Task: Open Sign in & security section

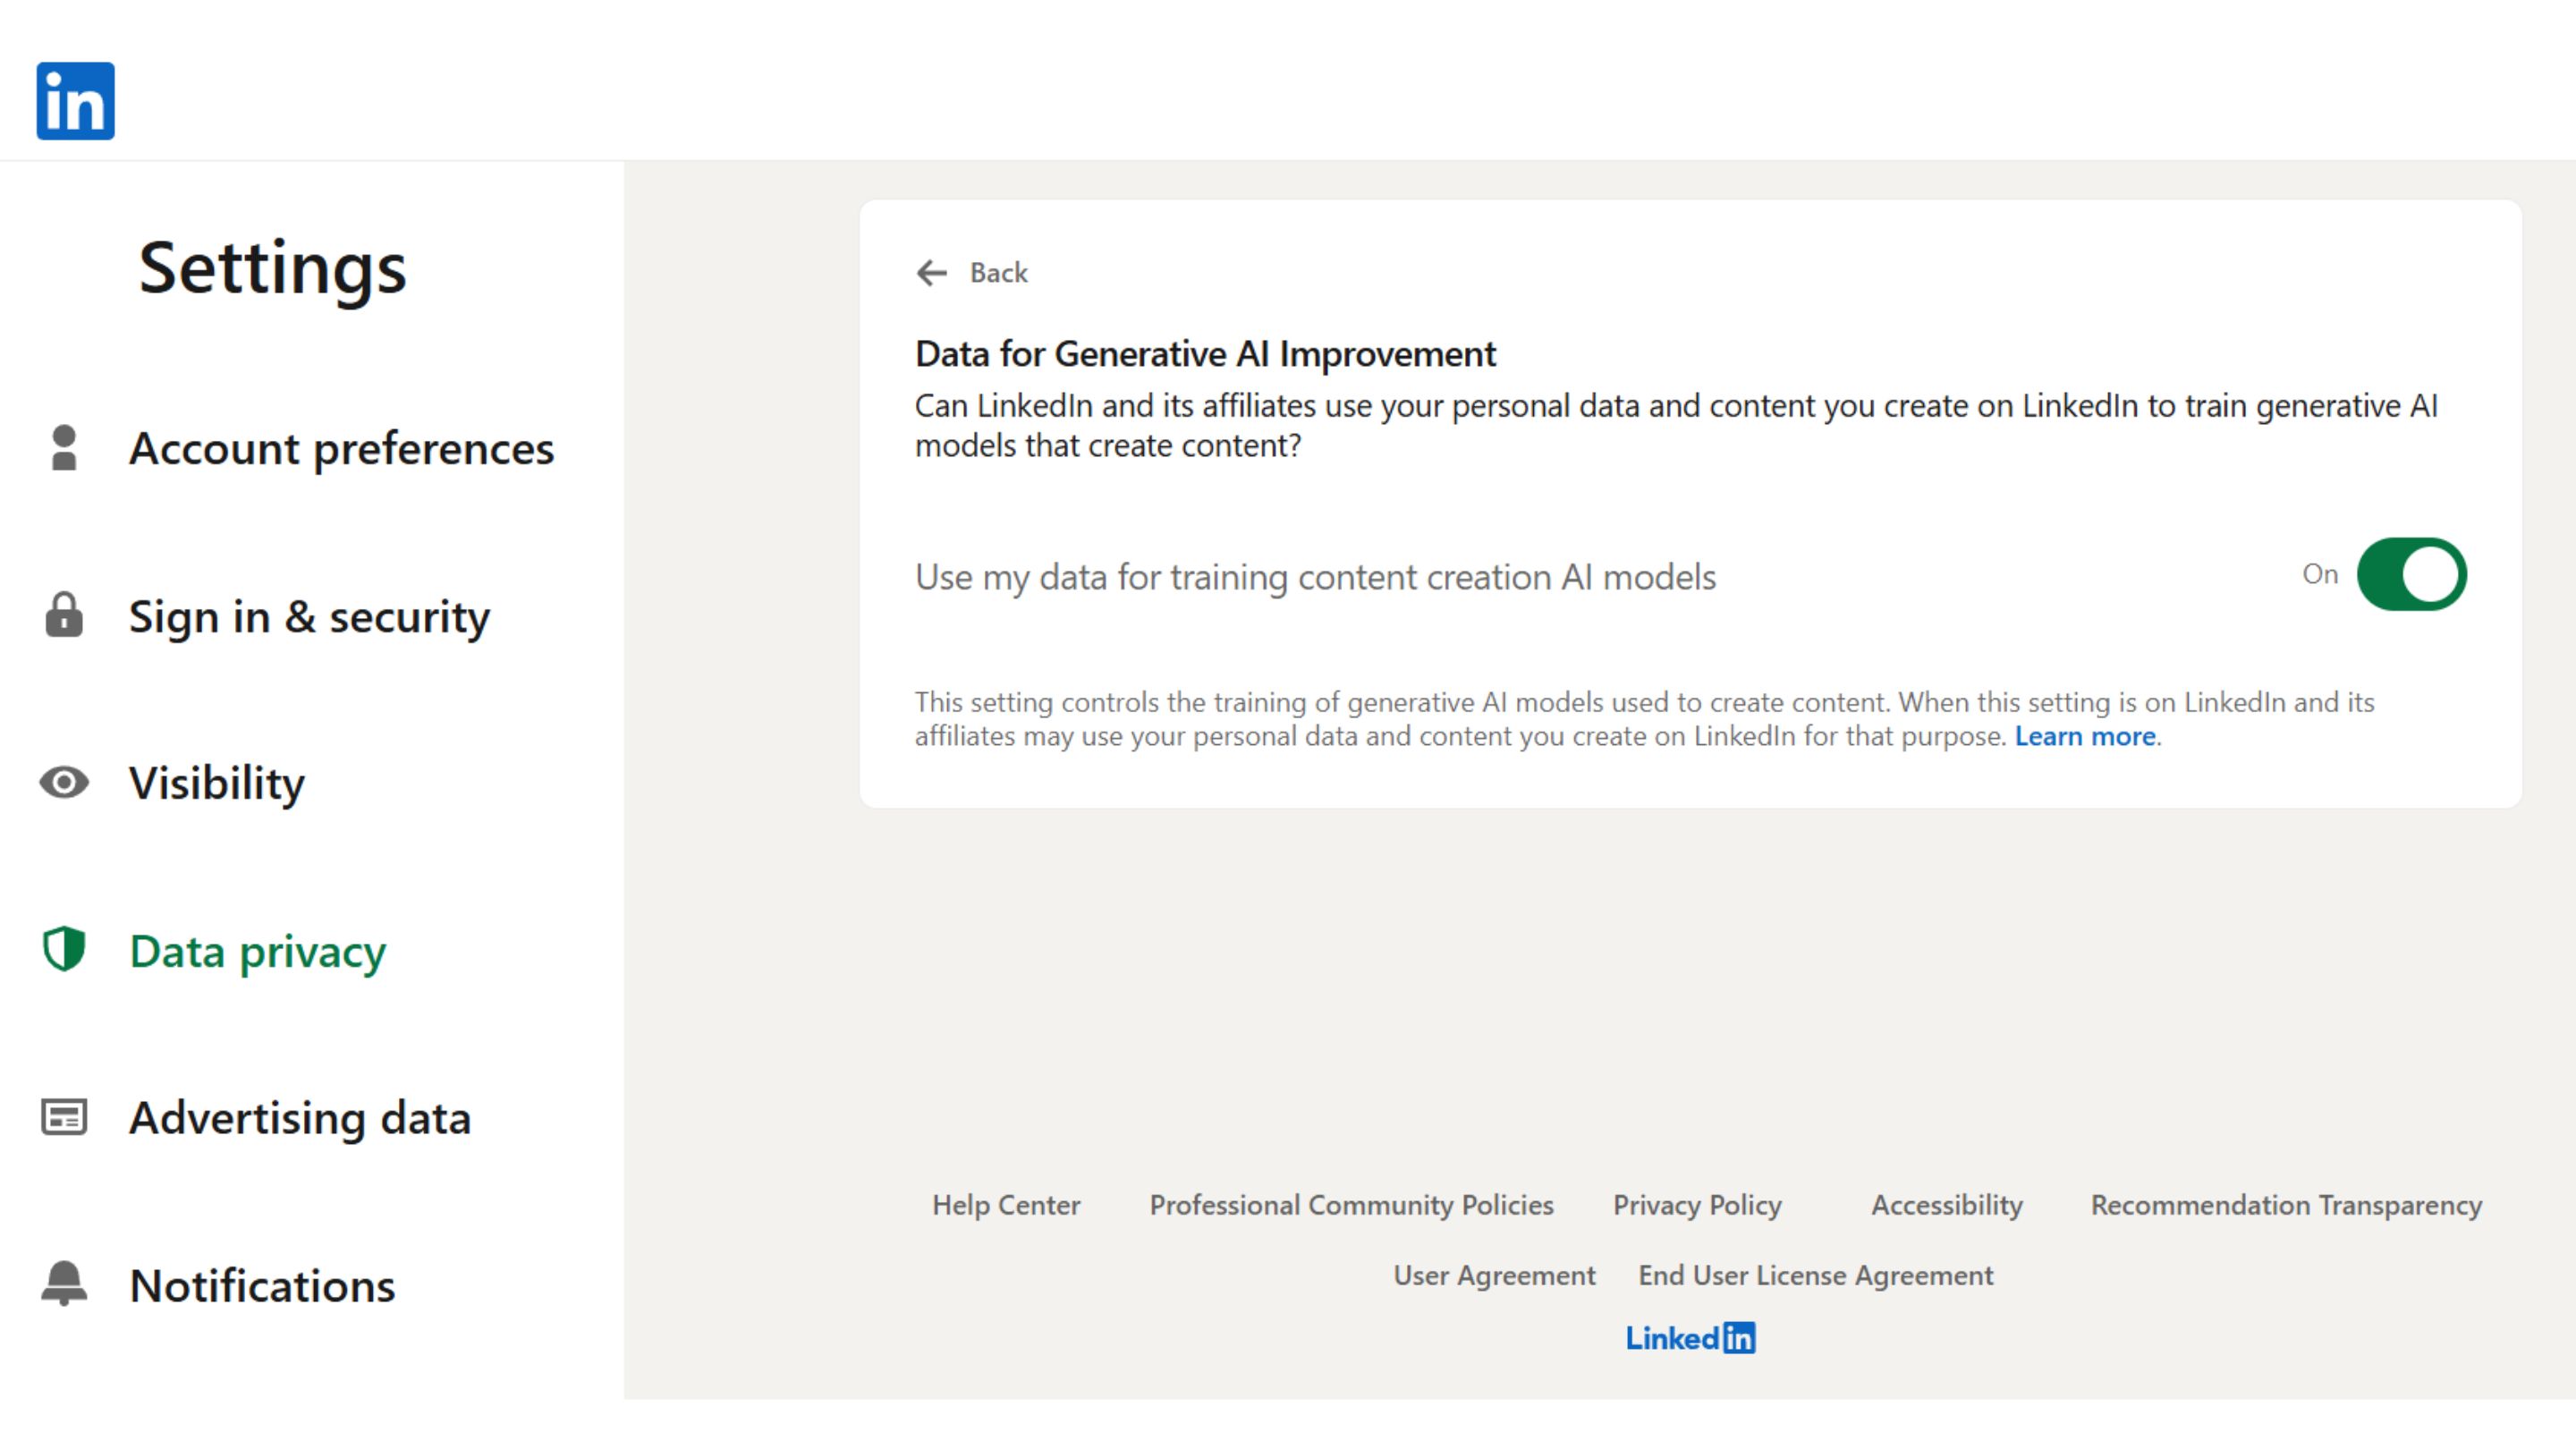Action: click(x=309, y=616)
